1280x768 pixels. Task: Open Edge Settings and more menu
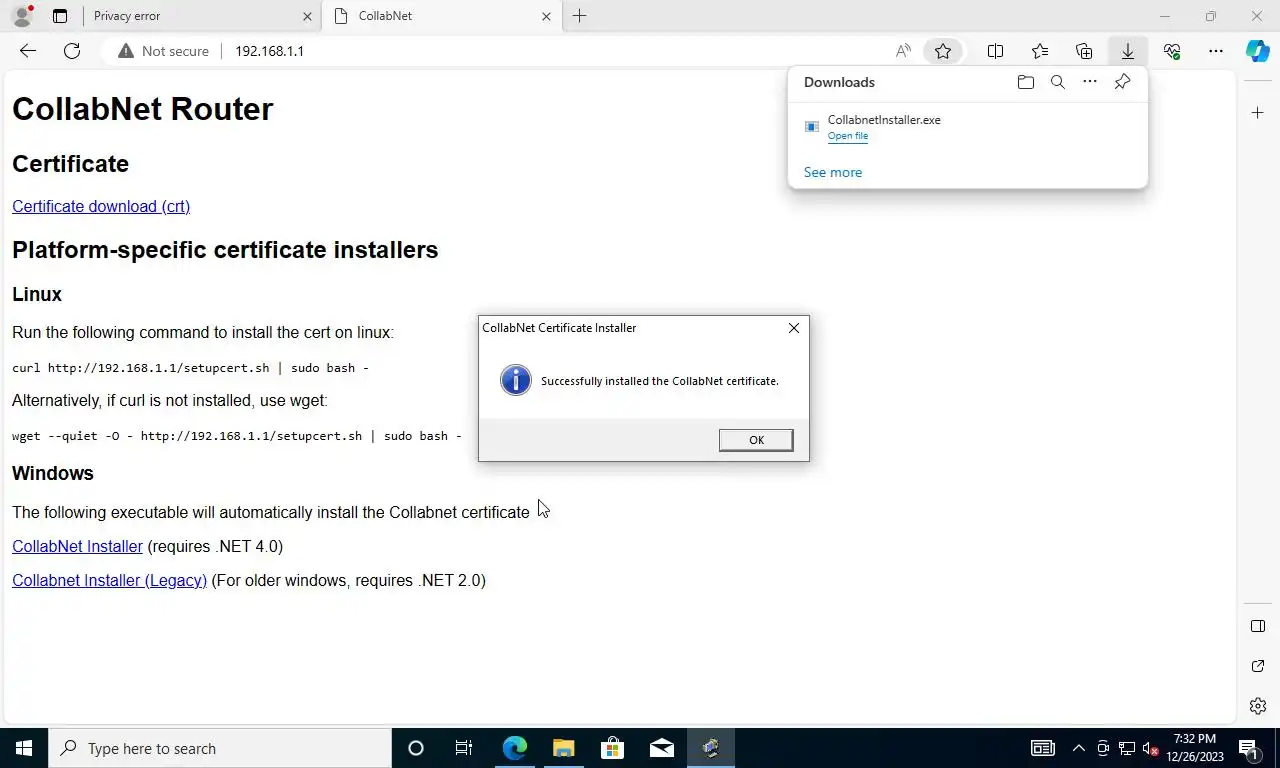(x=1216, y=51)
